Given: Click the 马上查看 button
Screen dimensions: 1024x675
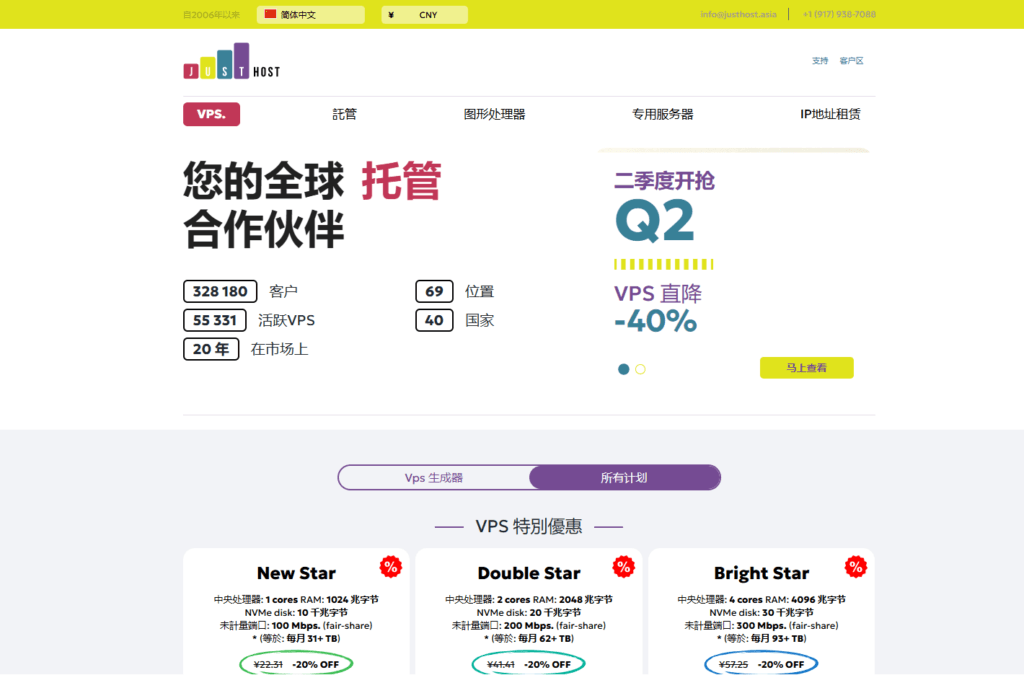Looking at the screenshot, I should tap(806, 368).
